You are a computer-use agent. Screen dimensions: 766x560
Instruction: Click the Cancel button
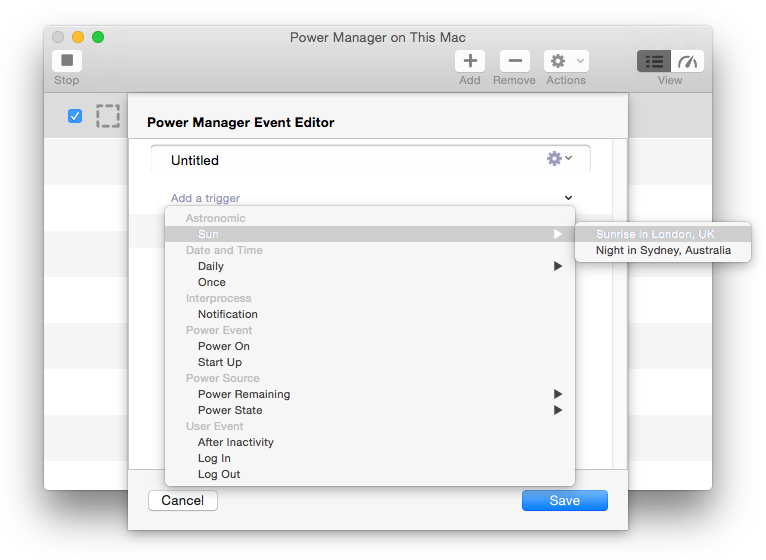pos(183,500)
